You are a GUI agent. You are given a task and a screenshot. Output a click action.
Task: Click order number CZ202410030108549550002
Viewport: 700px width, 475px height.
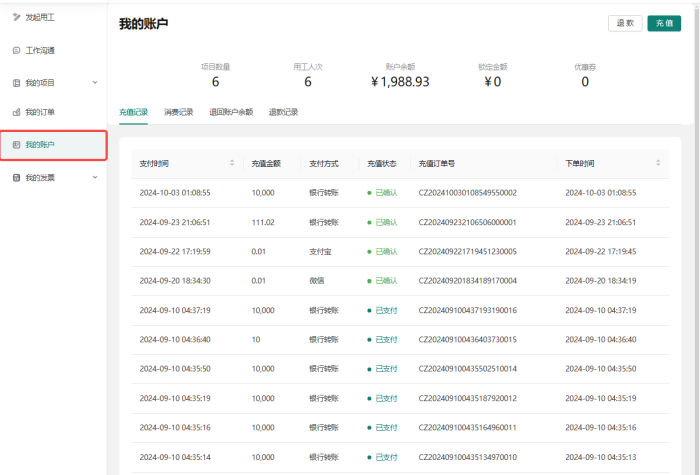[467, 193]
